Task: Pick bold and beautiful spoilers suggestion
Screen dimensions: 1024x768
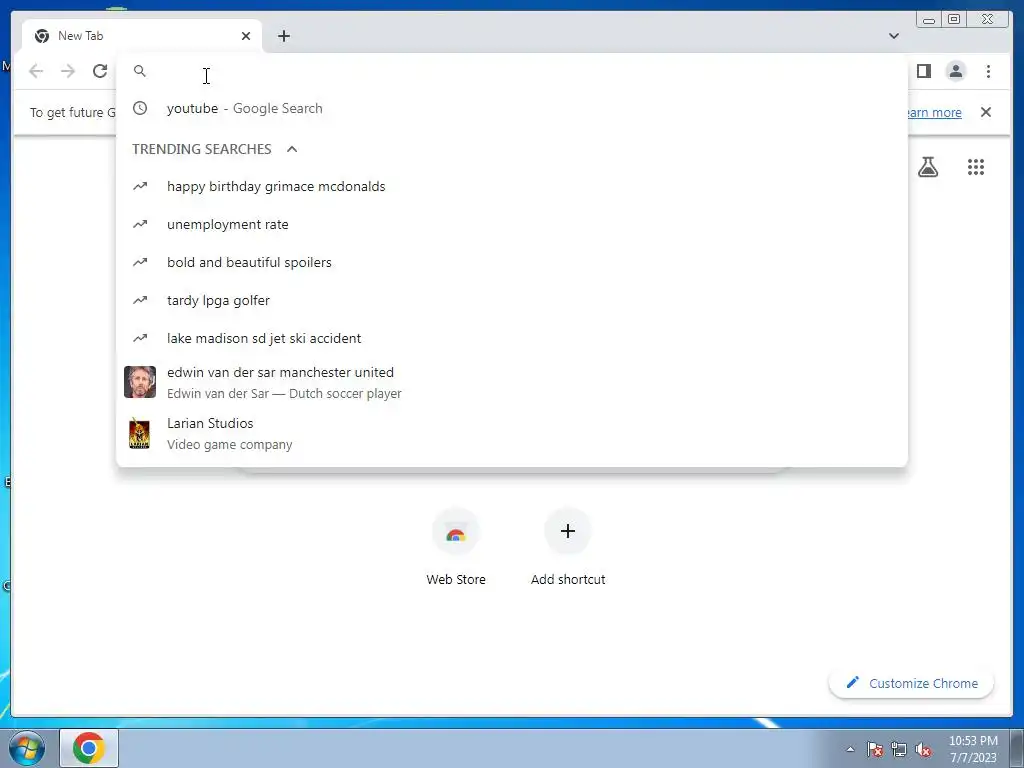Action: pyautogui.click(x=511, y=262)
